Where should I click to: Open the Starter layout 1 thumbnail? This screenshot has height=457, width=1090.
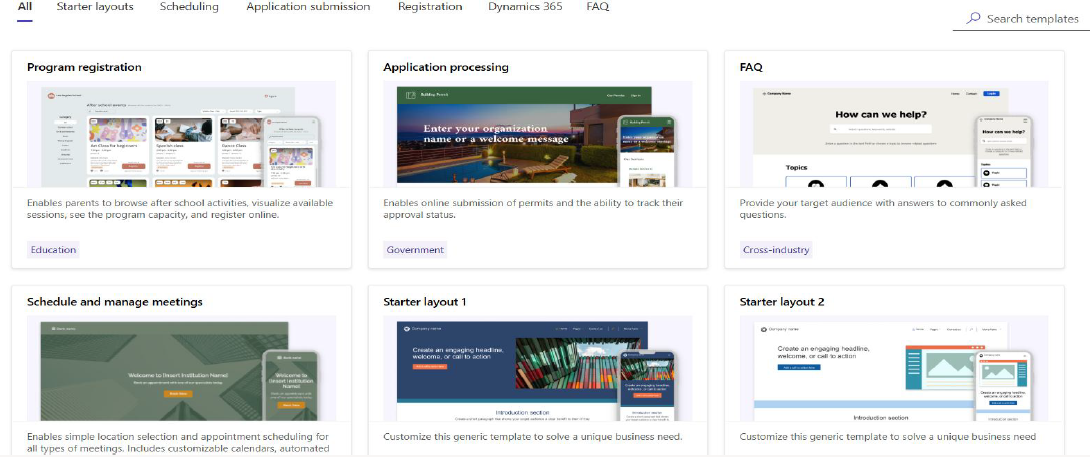[x=537, y=369]
